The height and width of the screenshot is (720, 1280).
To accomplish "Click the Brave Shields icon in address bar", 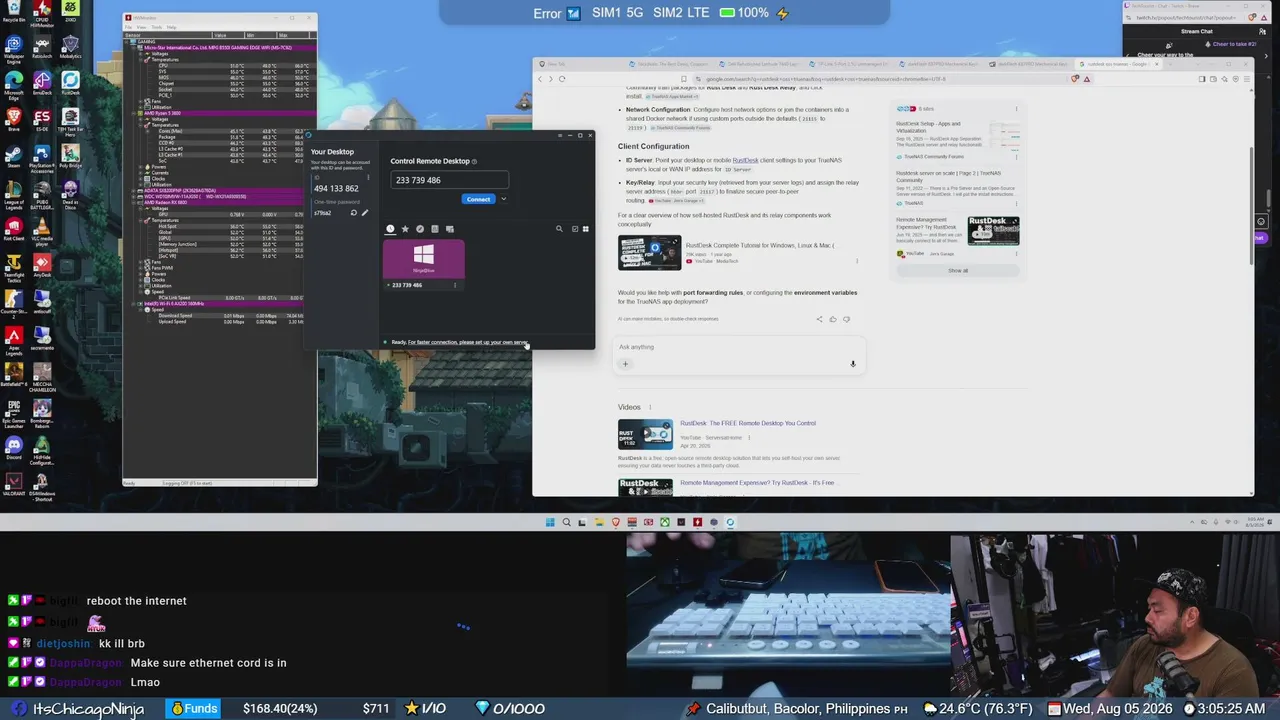I will pyautogui.click(x=1076, y=79).
